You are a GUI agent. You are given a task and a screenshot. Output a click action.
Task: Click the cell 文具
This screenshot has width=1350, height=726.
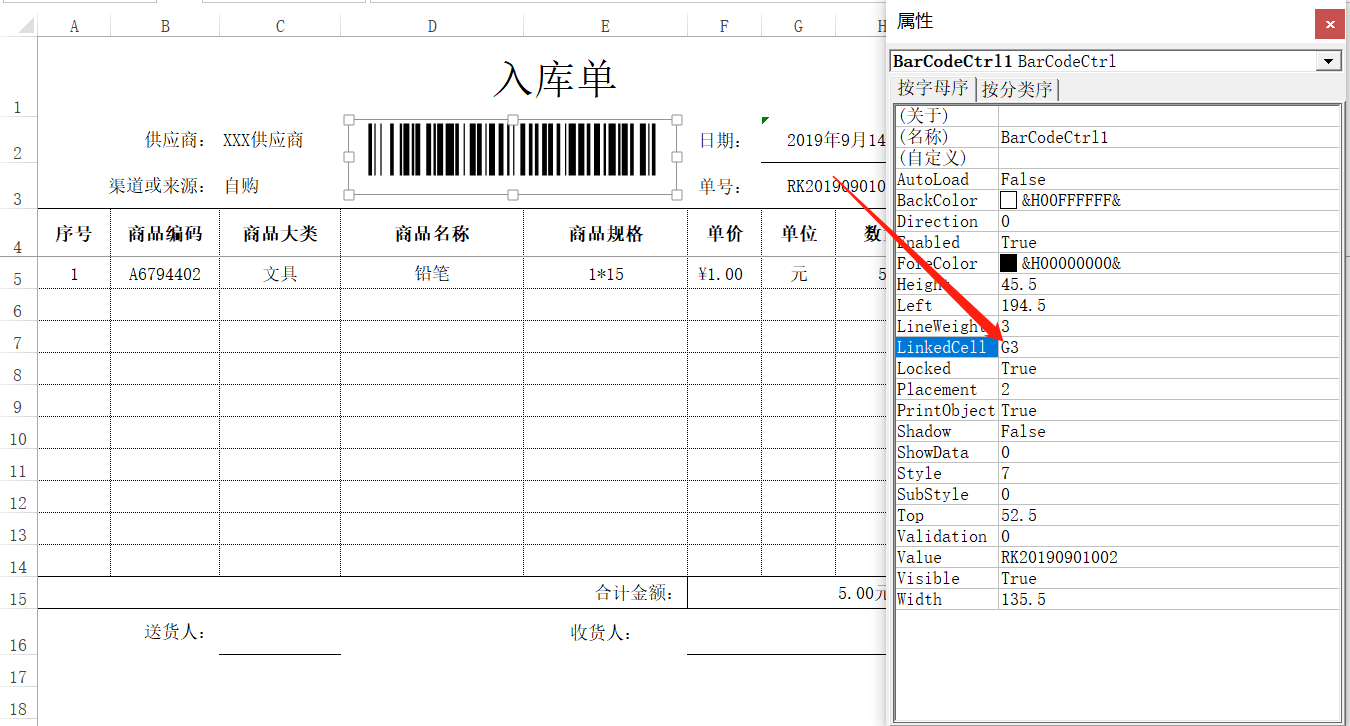pyautogui.click(x=280, y=273)
